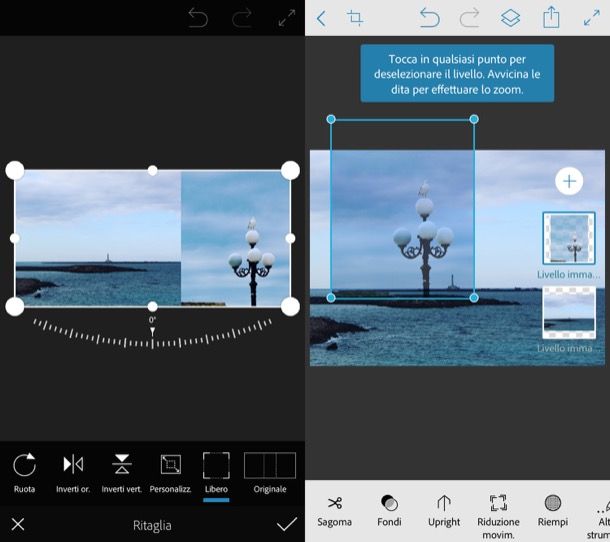Image resolution: width=610 pixels, height=542 pixels.
Task: Confirm the crop with checkmark
Action: point(287,524)
